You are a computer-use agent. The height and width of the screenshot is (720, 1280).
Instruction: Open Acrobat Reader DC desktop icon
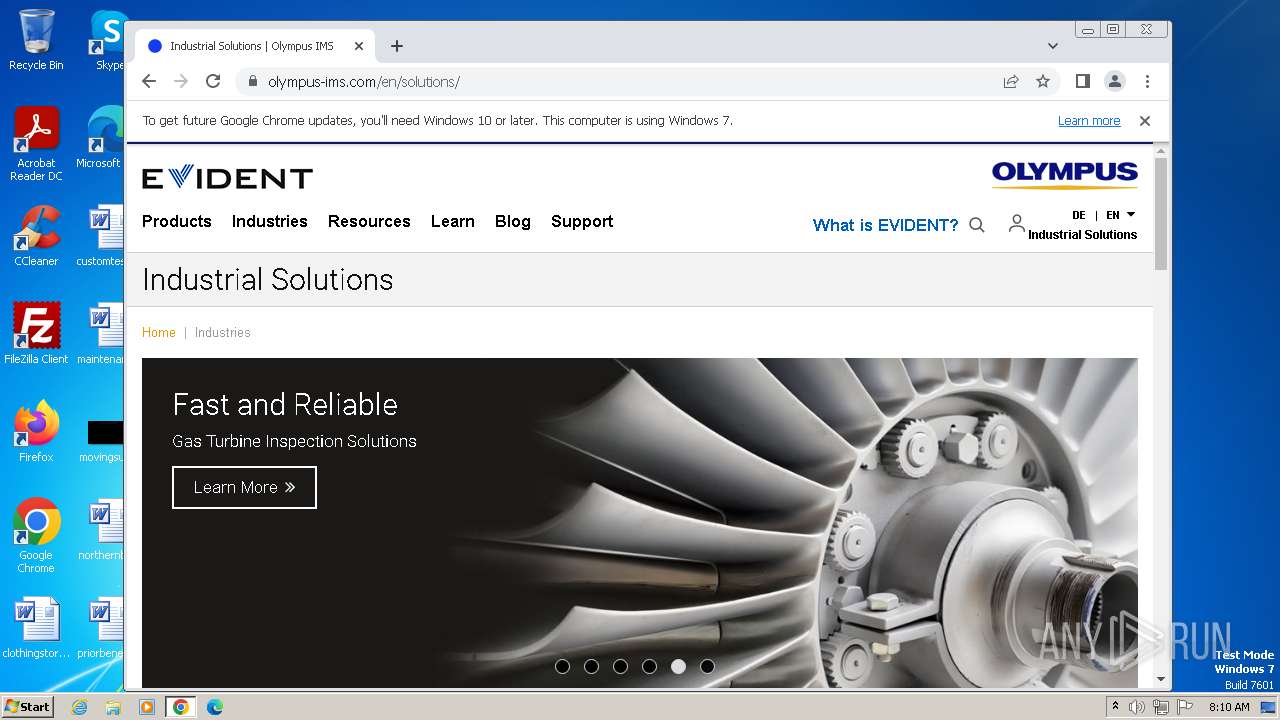click(x=36, y=144)
